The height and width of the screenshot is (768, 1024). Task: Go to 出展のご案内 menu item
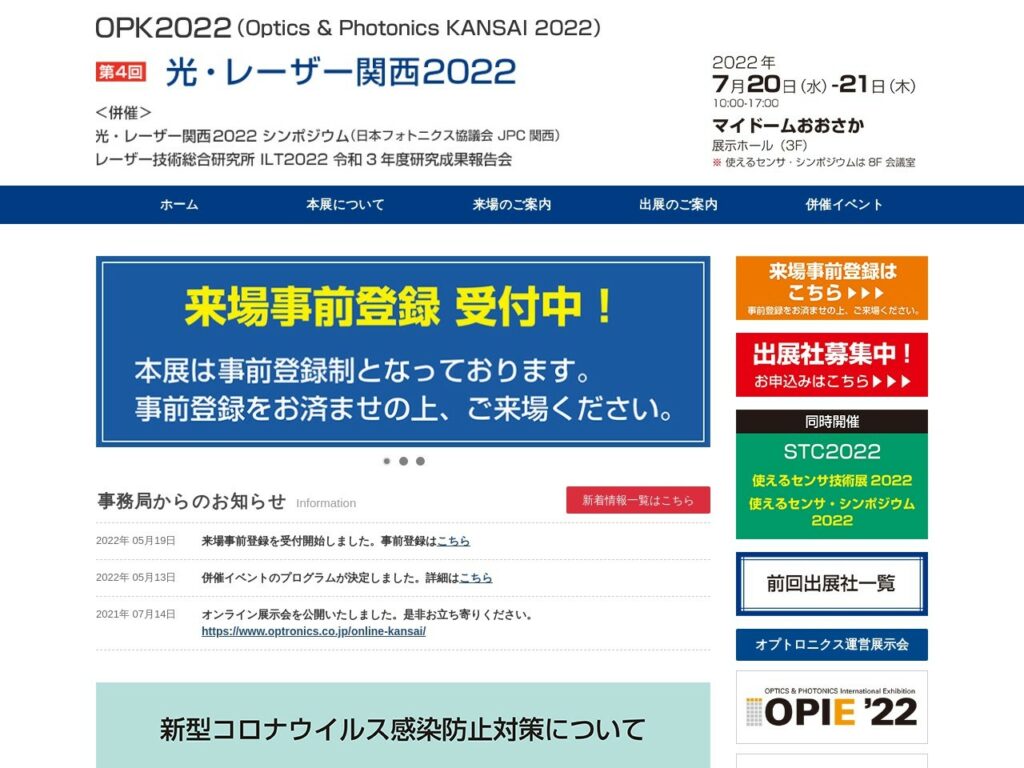(678, 204)
